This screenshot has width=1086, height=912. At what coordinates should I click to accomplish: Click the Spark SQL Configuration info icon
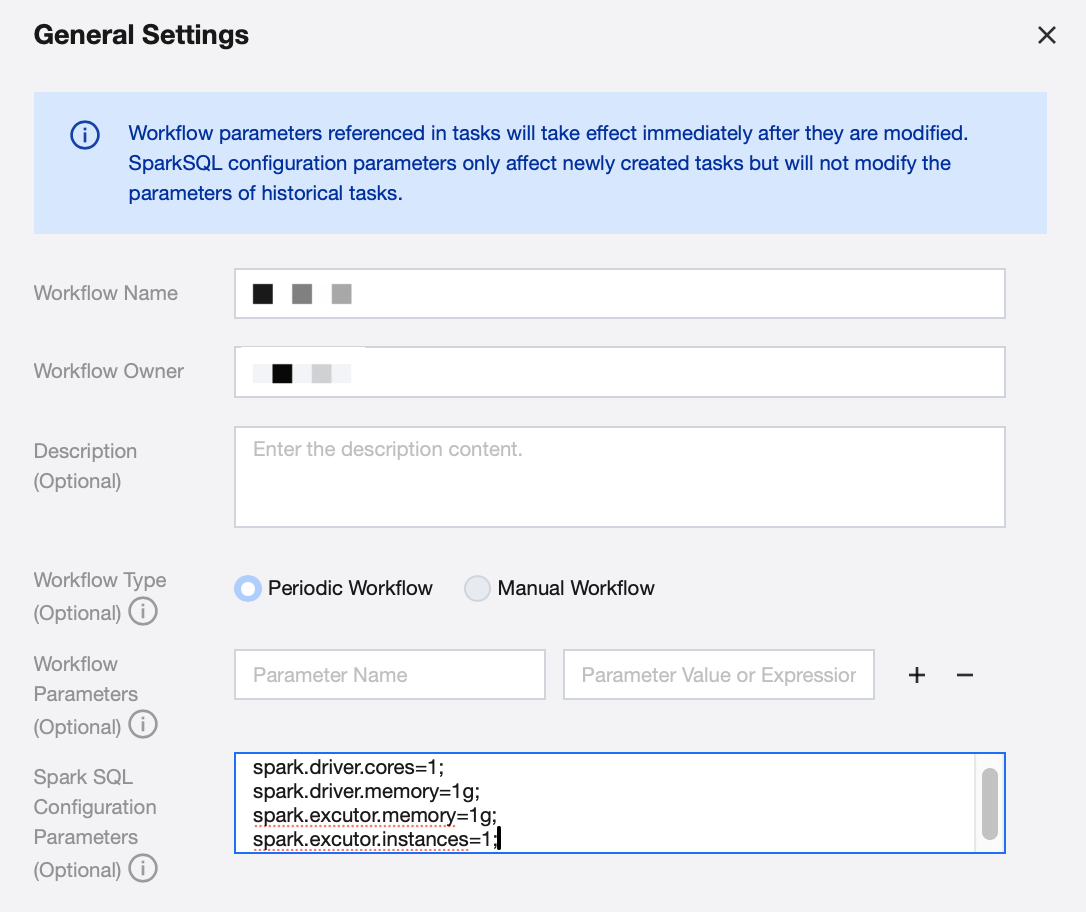[143, 868]
